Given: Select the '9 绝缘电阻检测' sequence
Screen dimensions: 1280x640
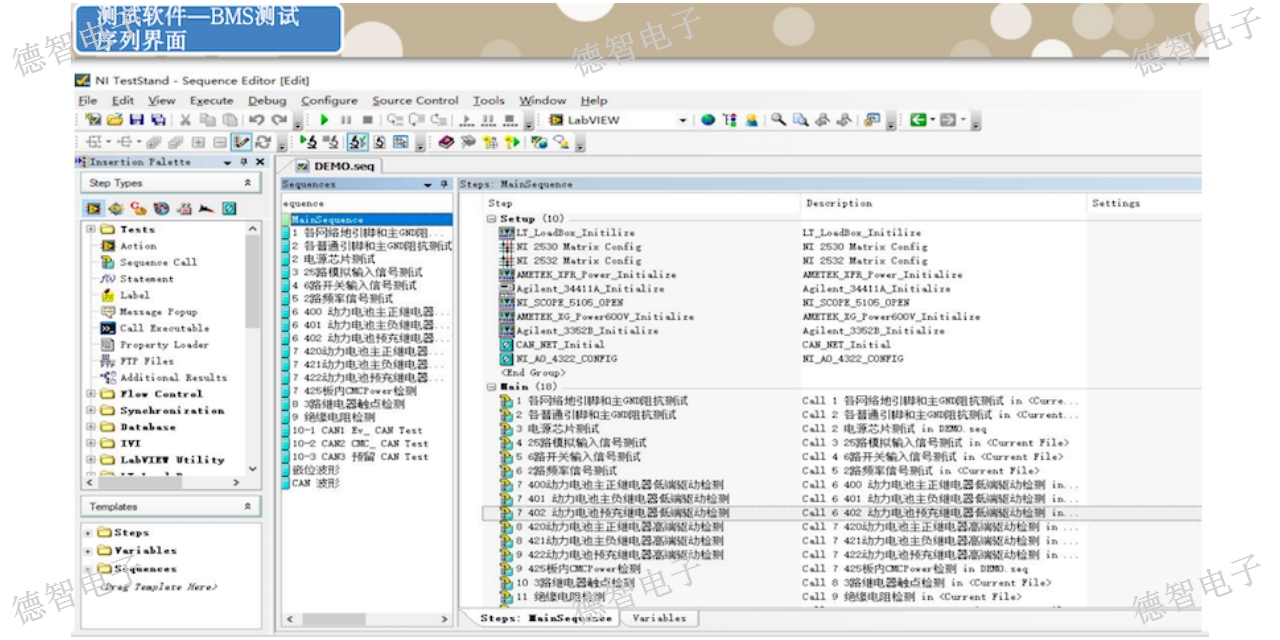Looking at the screenshot, I should point(334,418).
